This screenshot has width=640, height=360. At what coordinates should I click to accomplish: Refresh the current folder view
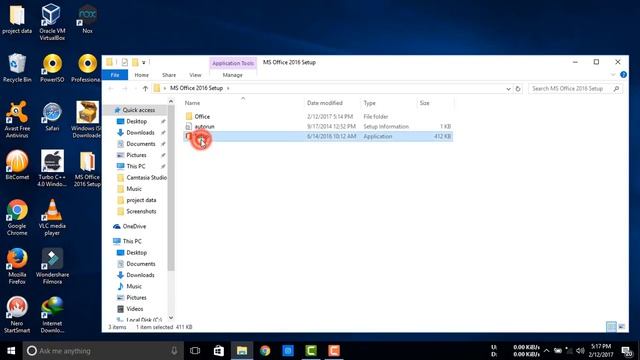[x=518, y=89]
